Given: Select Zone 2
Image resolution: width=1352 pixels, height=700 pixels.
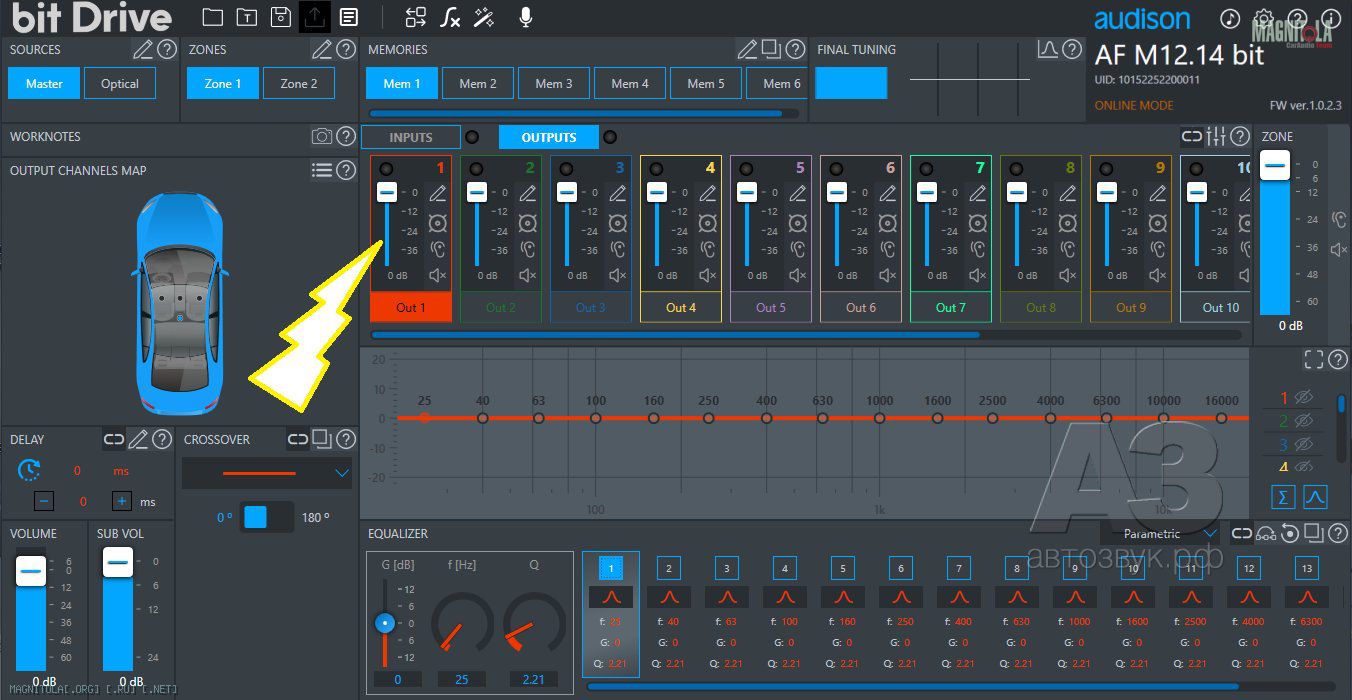Looking at the screenshot, I should click(299, 83).
